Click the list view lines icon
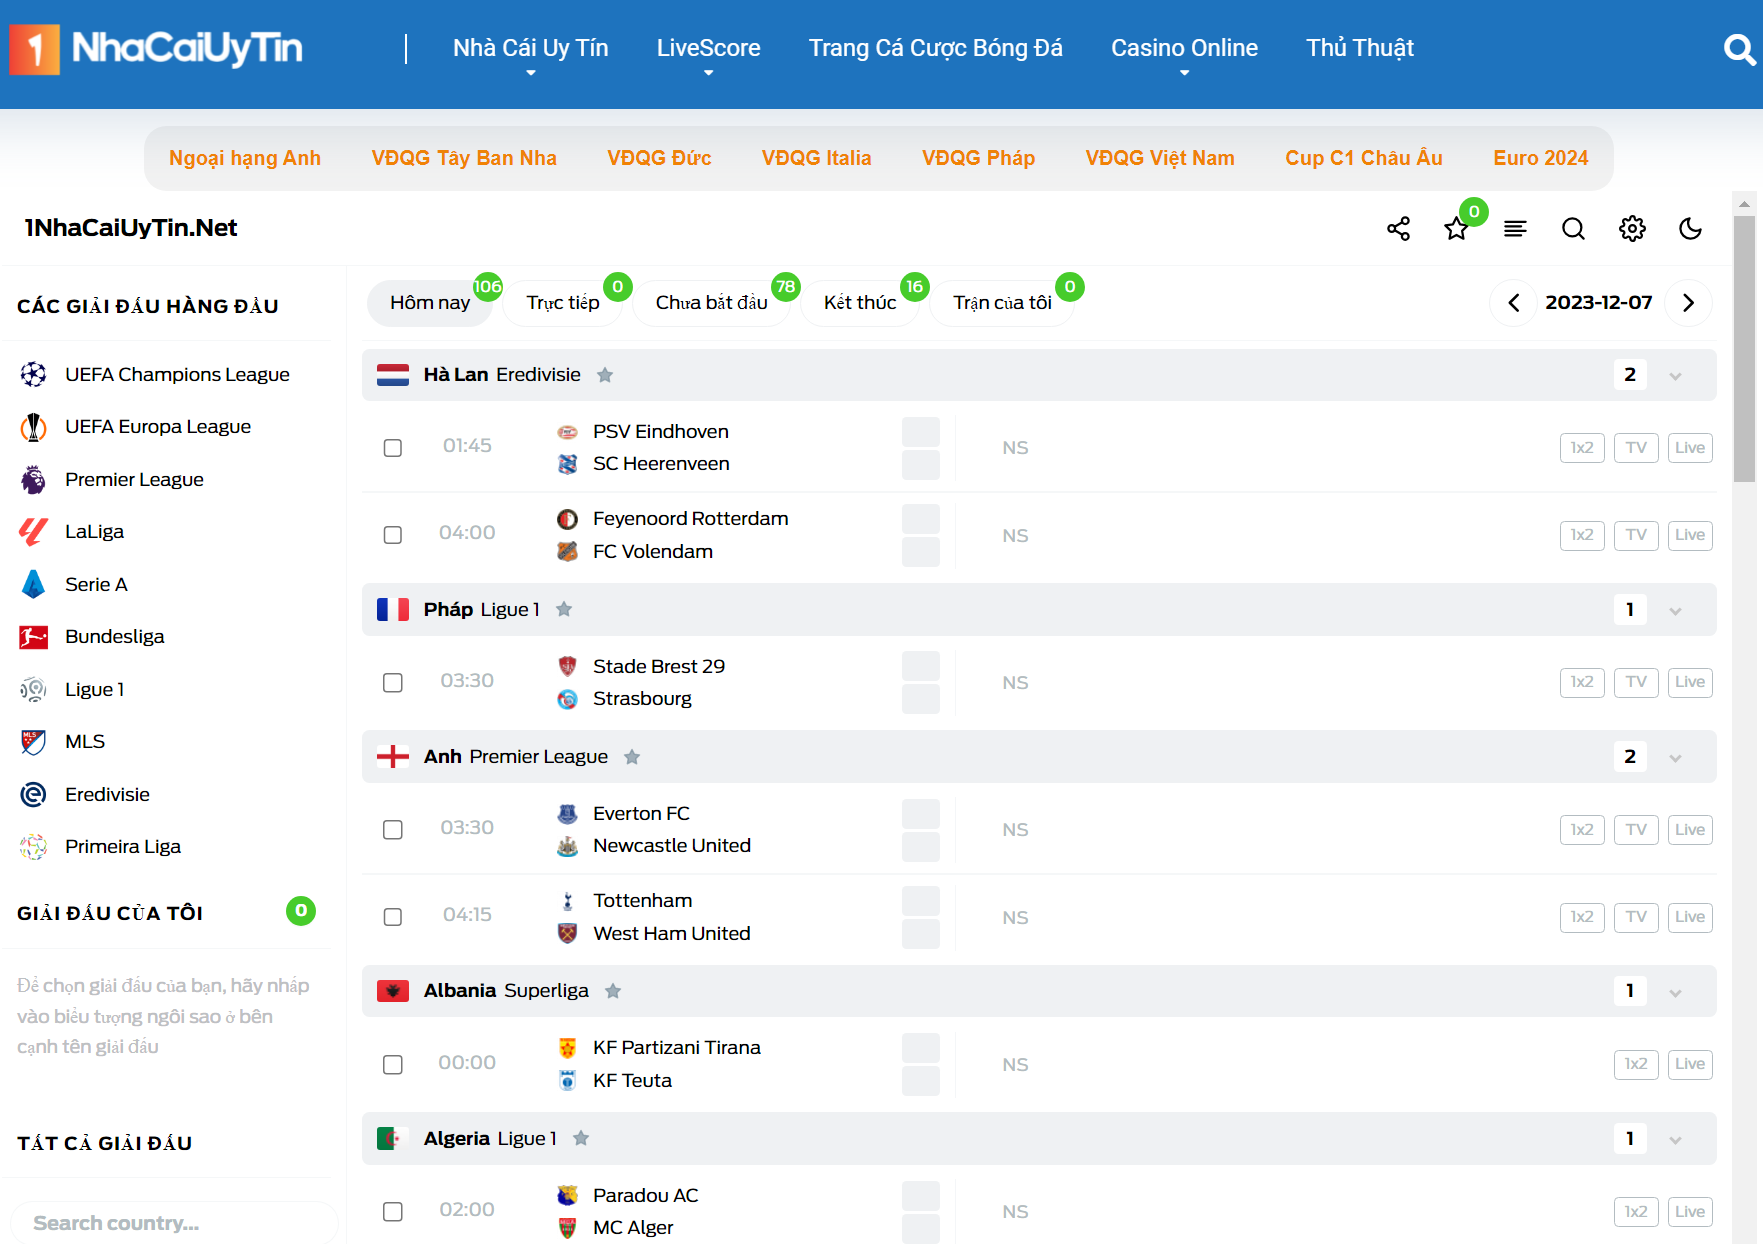This screenshot has height=1244, width=1763. coord(1515,229)
